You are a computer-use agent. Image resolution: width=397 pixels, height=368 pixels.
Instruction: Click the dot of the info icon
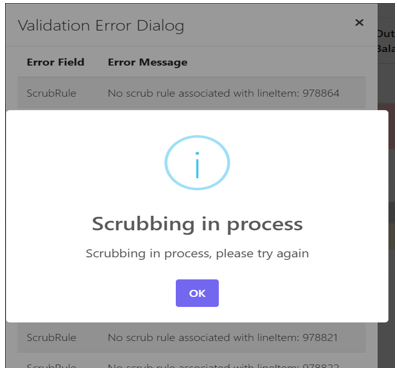(197, 153)
